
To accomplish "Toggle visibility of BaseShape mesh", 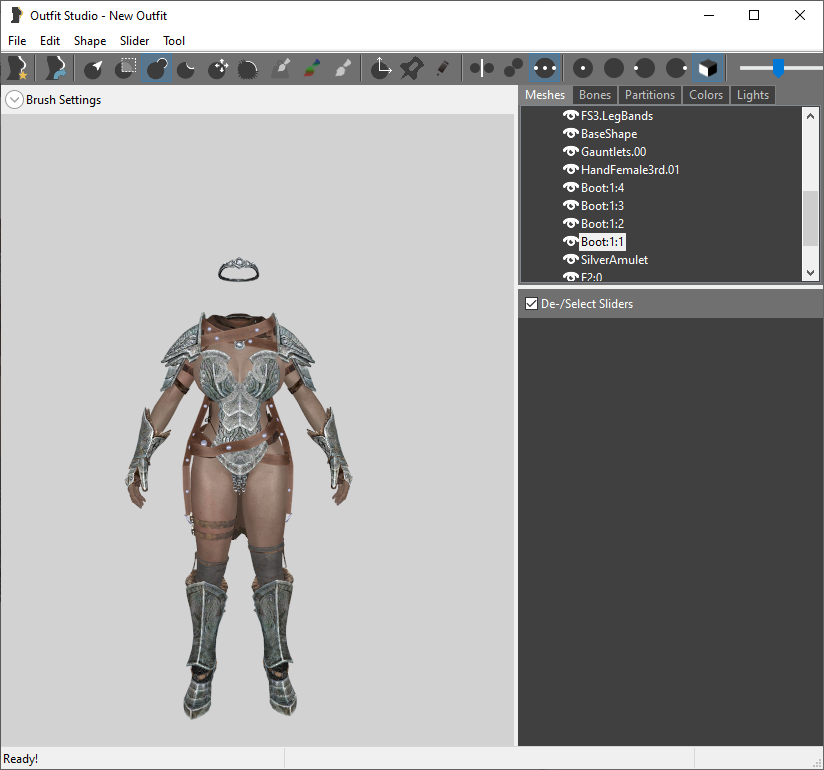I will pos(571,134).
